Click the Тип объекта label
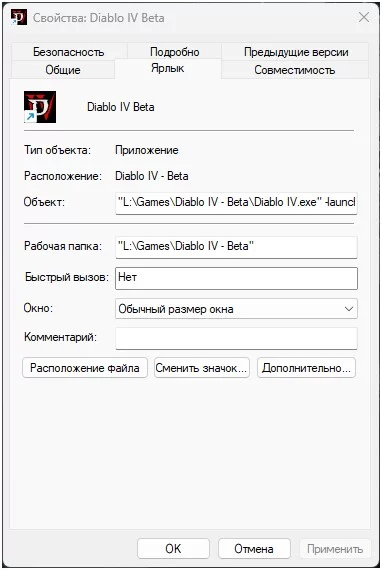The image size is (382, 570). pyautogui.click(x=57, y=150)
